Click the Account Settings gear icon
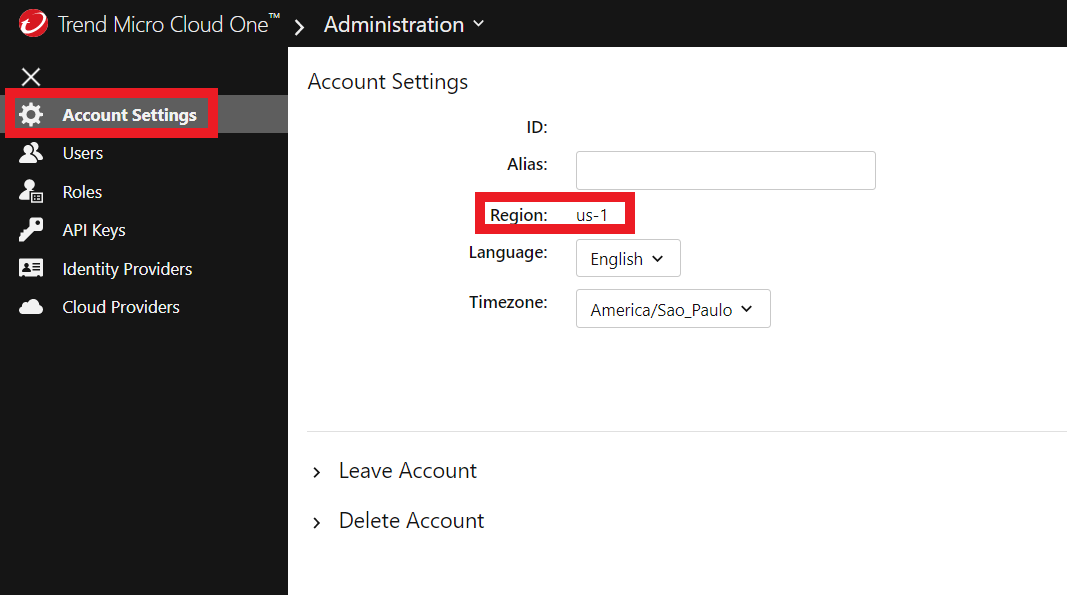 coord(31,114)
